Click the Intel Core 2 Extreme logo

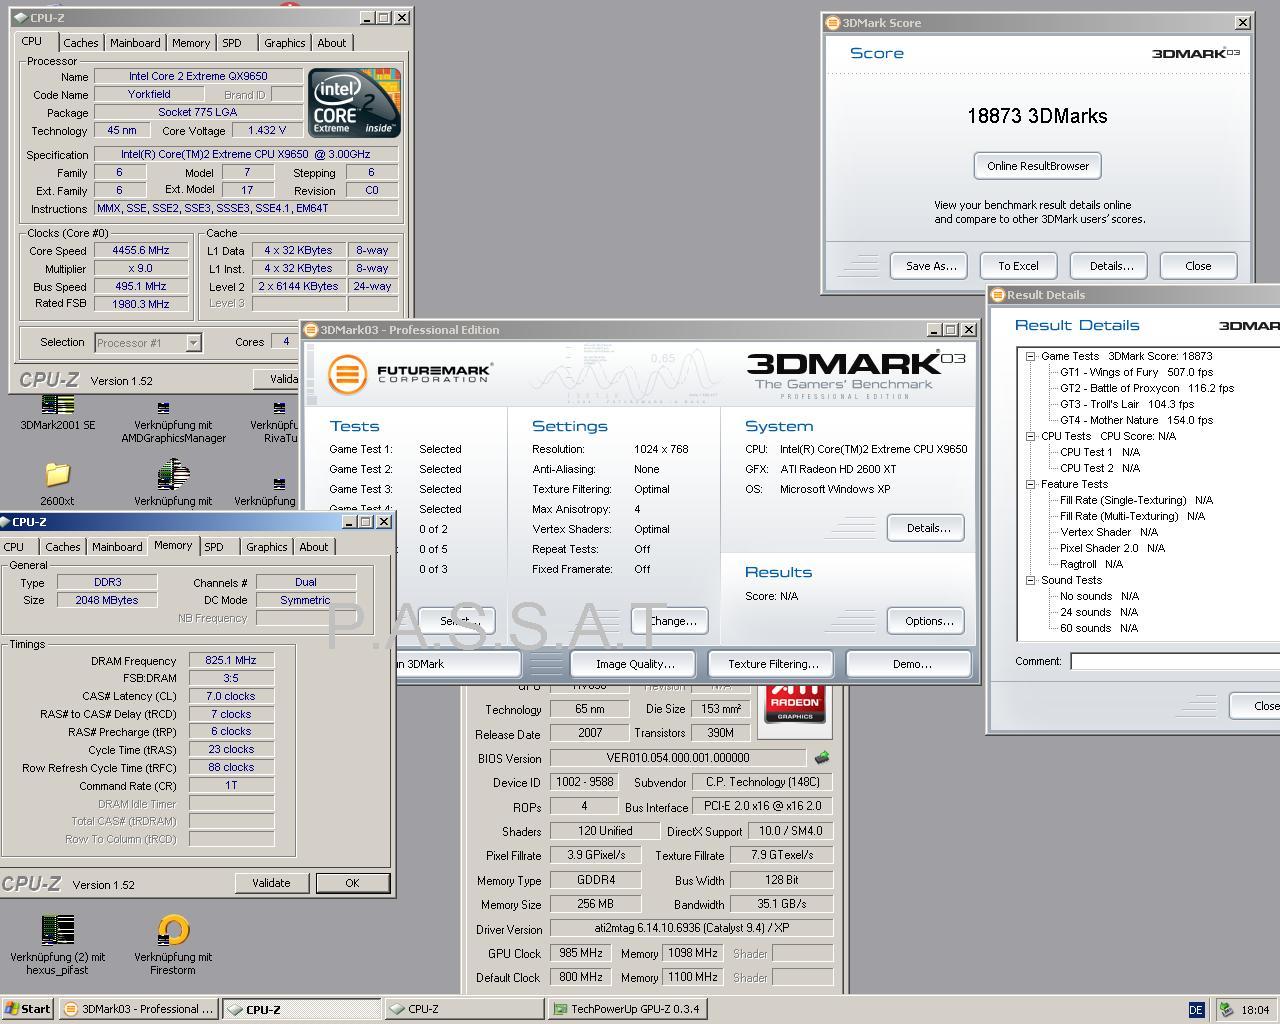pyautogui.click(x=354, y=103)
